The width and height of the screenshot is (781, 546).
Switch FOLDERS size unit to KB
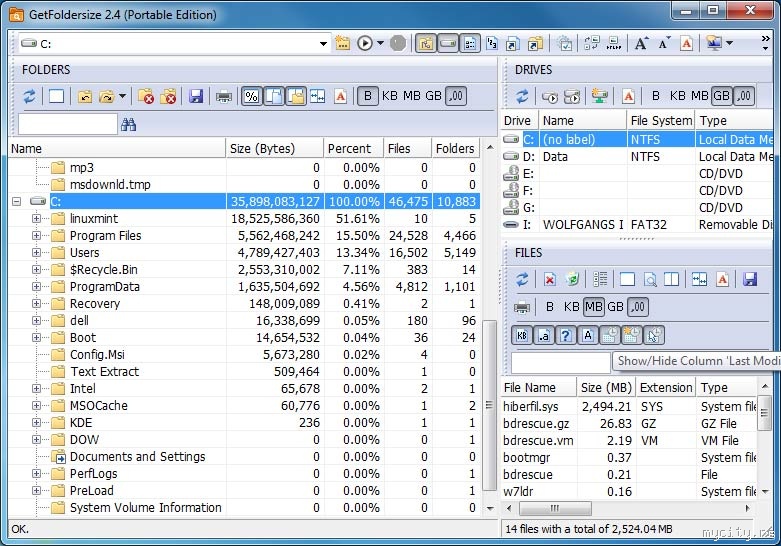click(390, 96)
